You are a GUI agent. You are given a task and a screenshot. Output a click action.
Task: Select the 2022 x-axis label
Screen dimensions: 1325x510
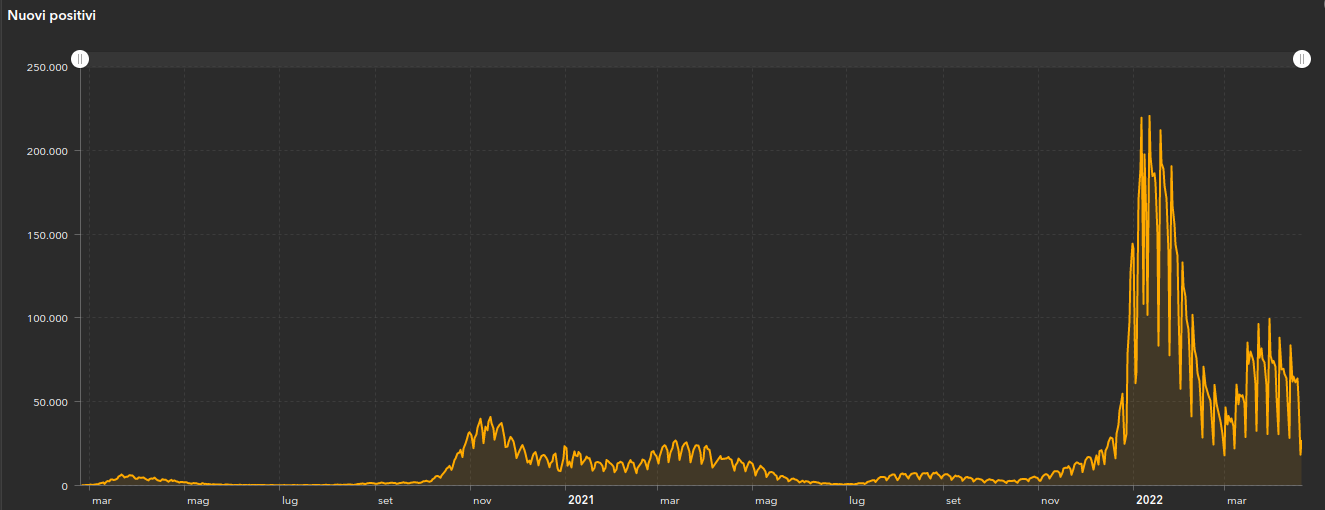[1149, 499]
